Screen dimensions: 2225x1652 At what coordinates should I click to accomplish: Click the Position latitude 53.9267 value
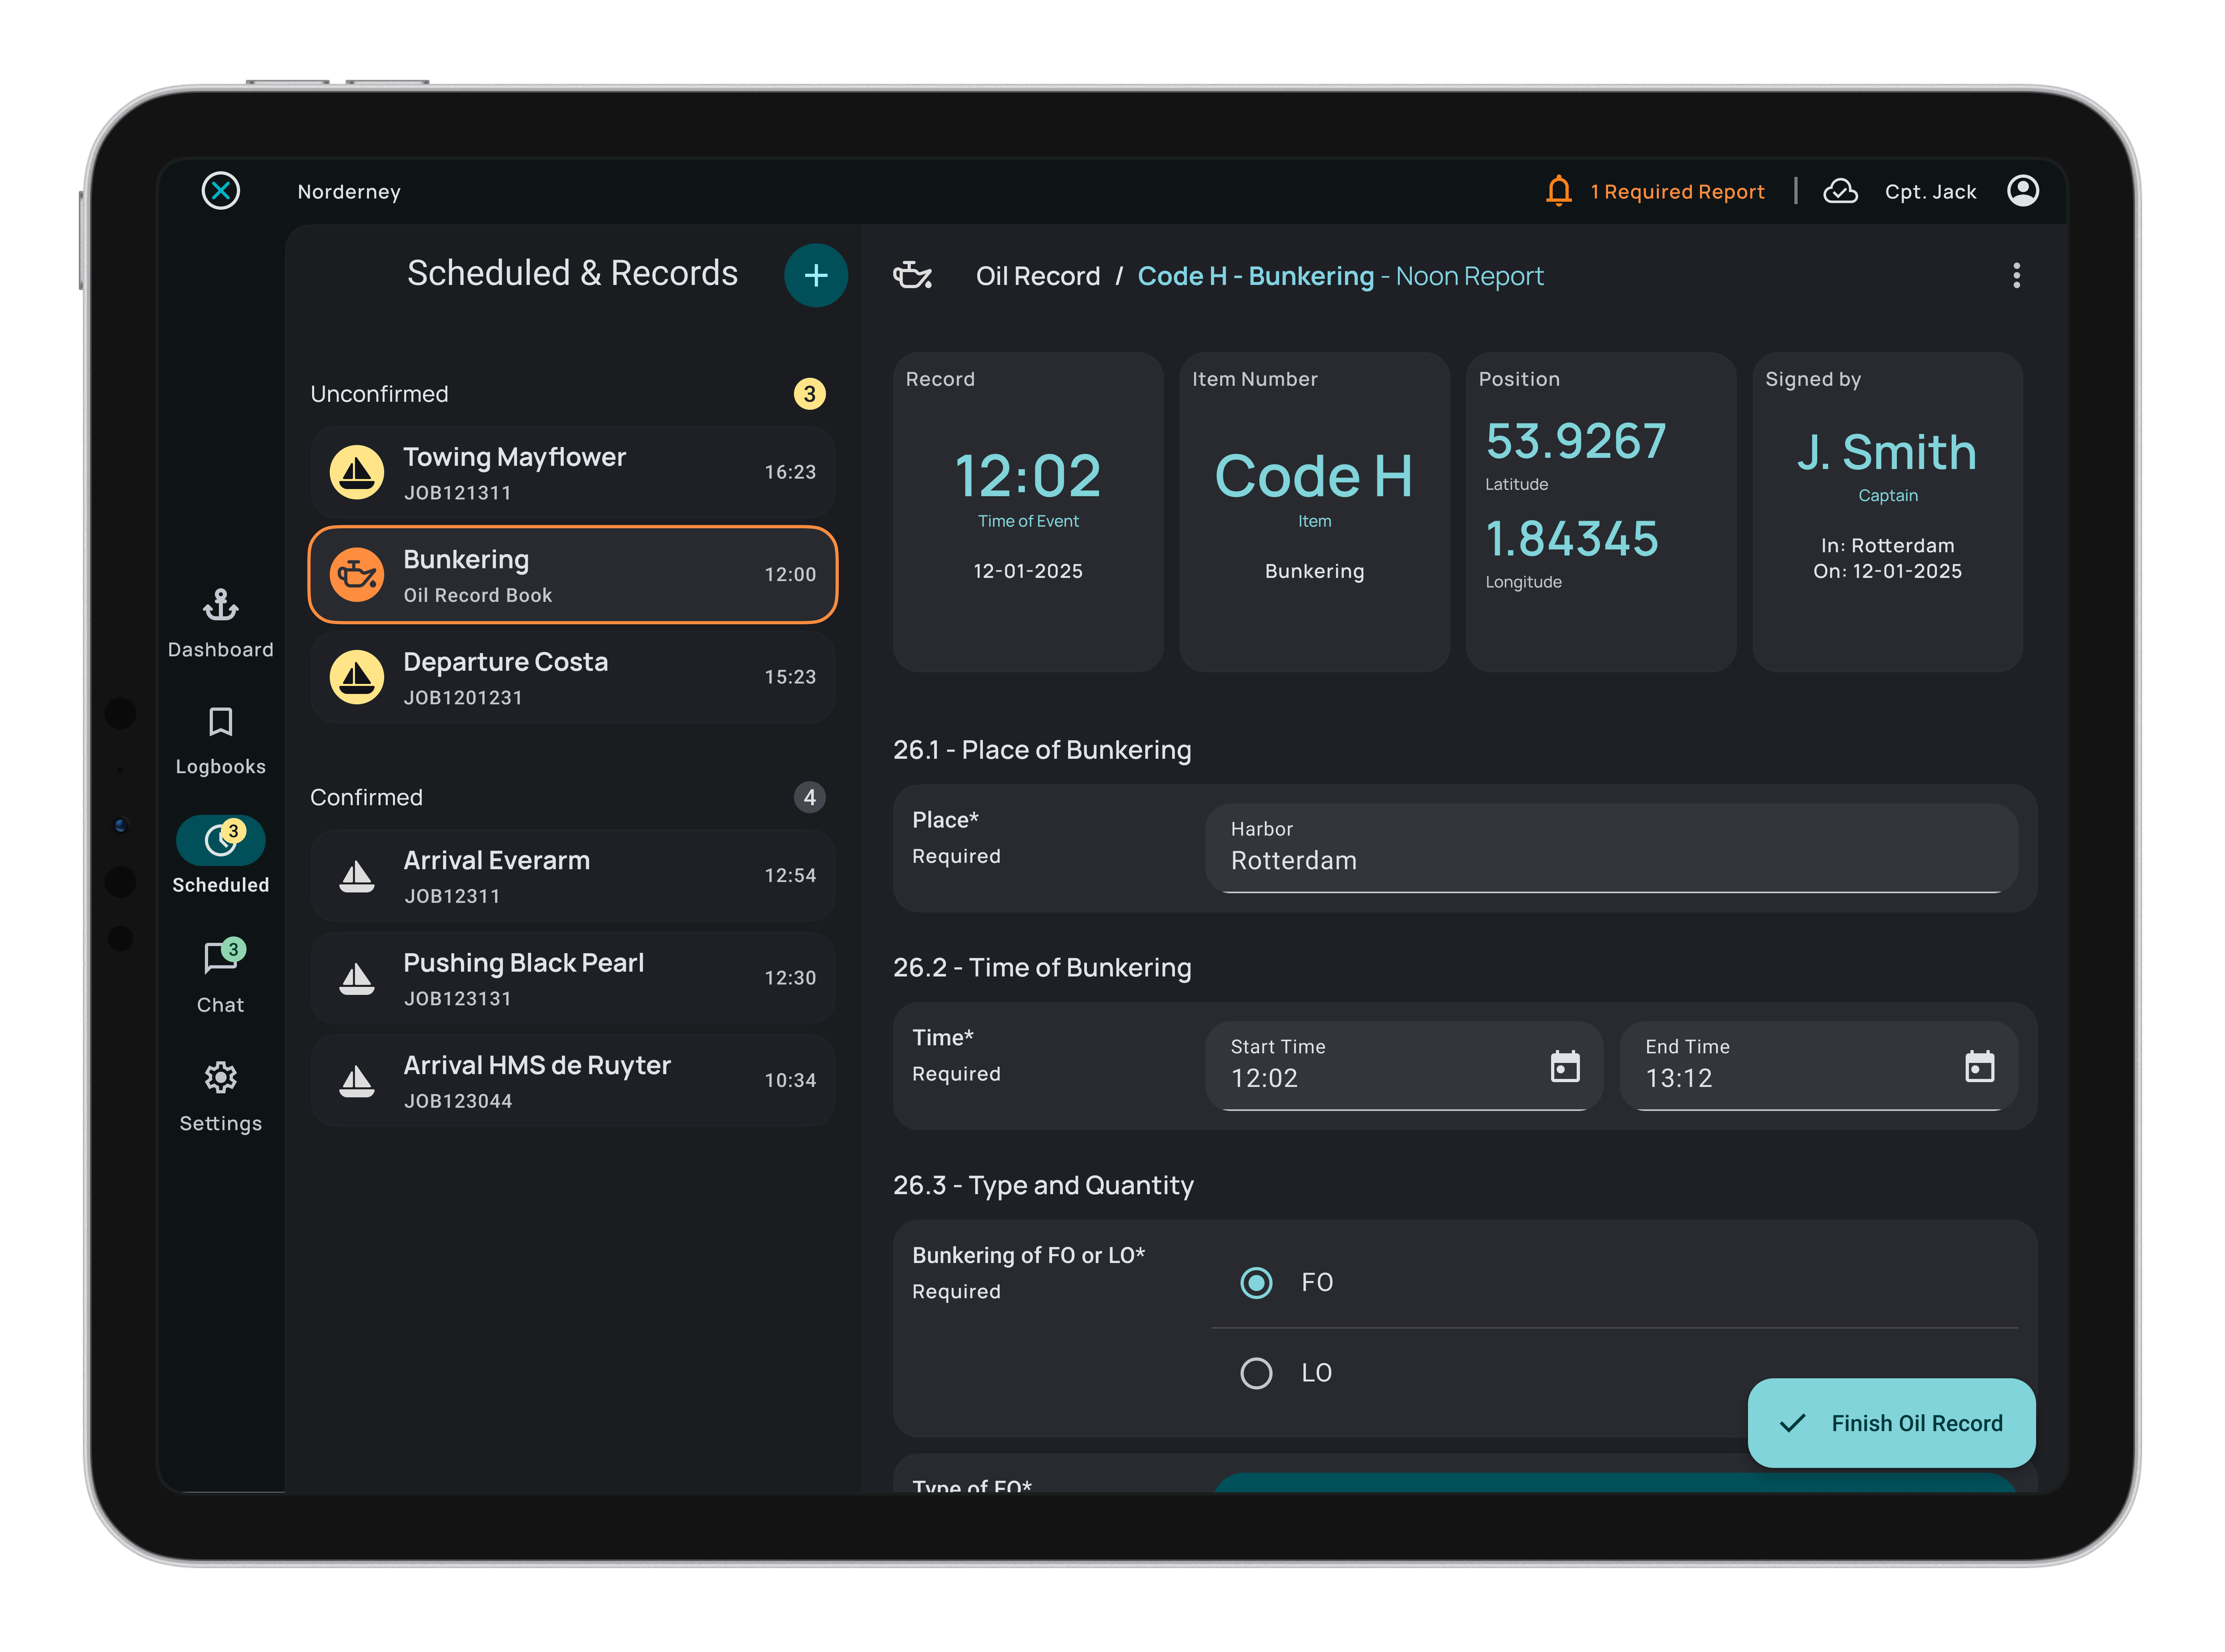(1575, 441)
